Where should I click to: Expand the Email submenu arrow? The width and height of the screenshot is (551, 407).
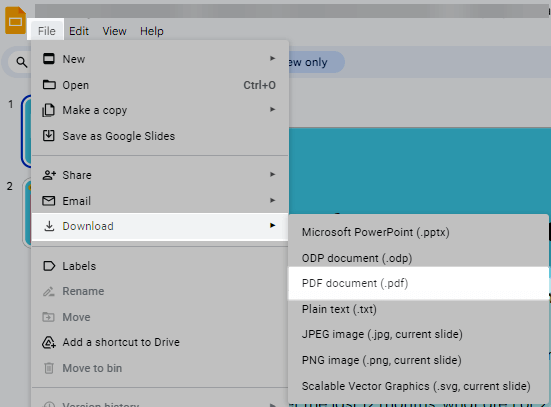pos(272,200)
